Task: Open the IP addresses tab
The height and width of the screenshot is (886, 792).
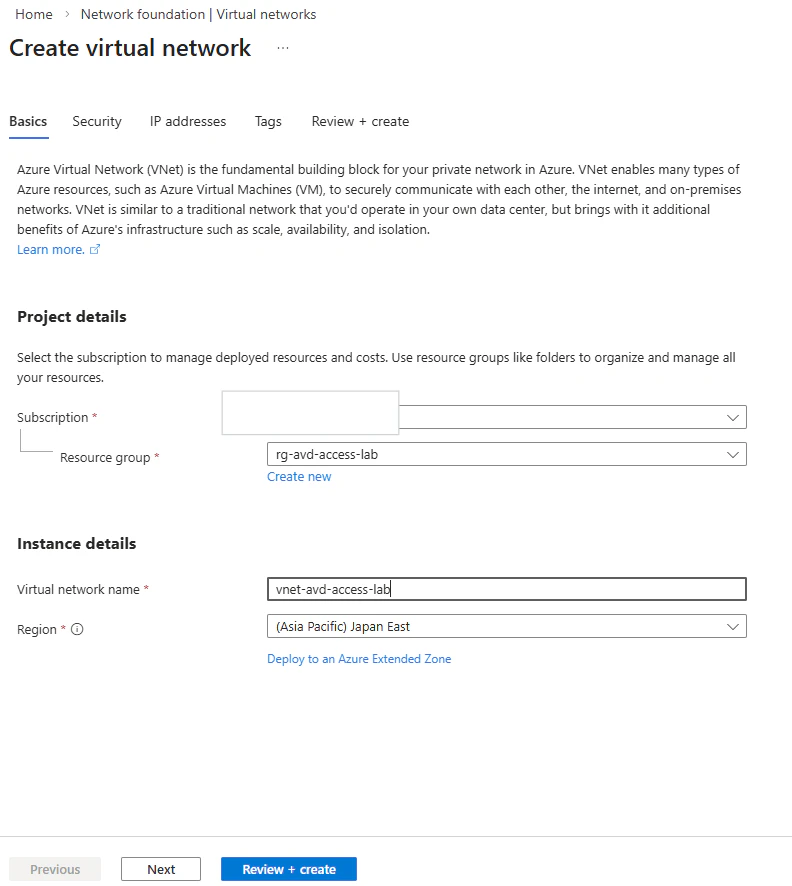Action: 188,121
